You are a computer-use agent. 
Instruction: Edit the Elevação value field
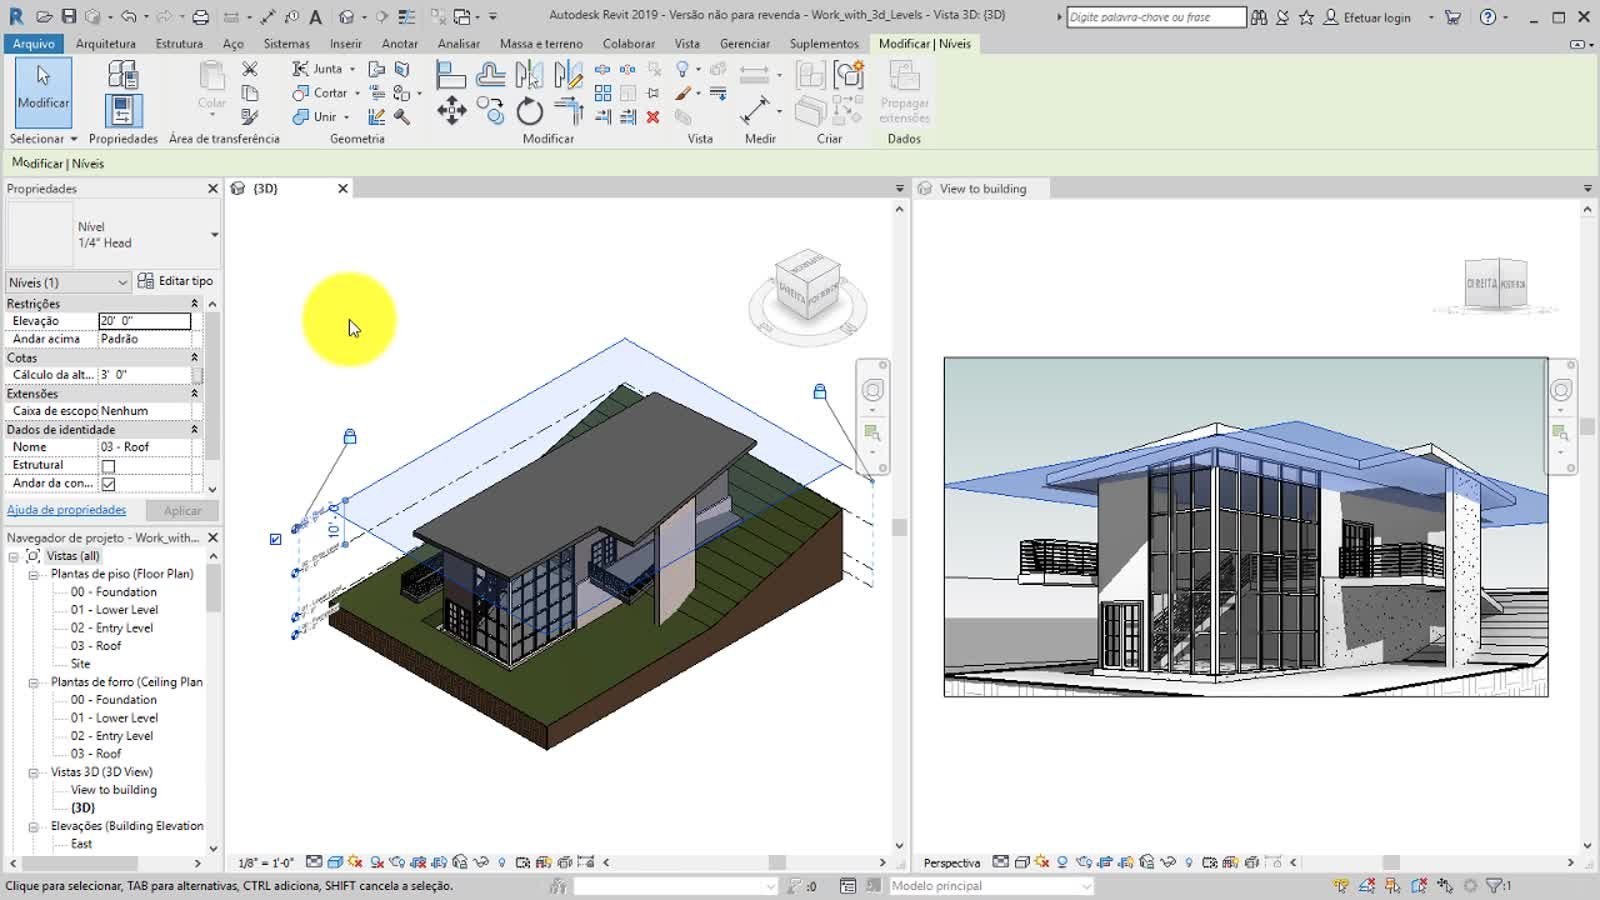point(144,321)
